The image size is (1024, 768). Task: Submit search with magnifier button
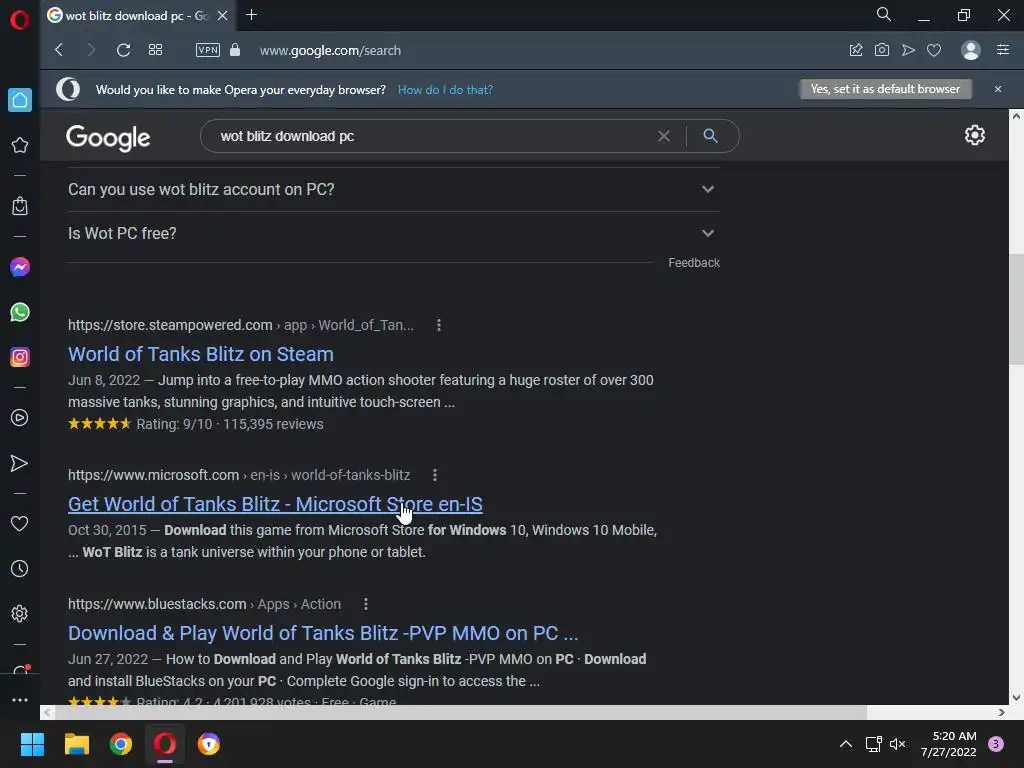(x=711, y=136)
